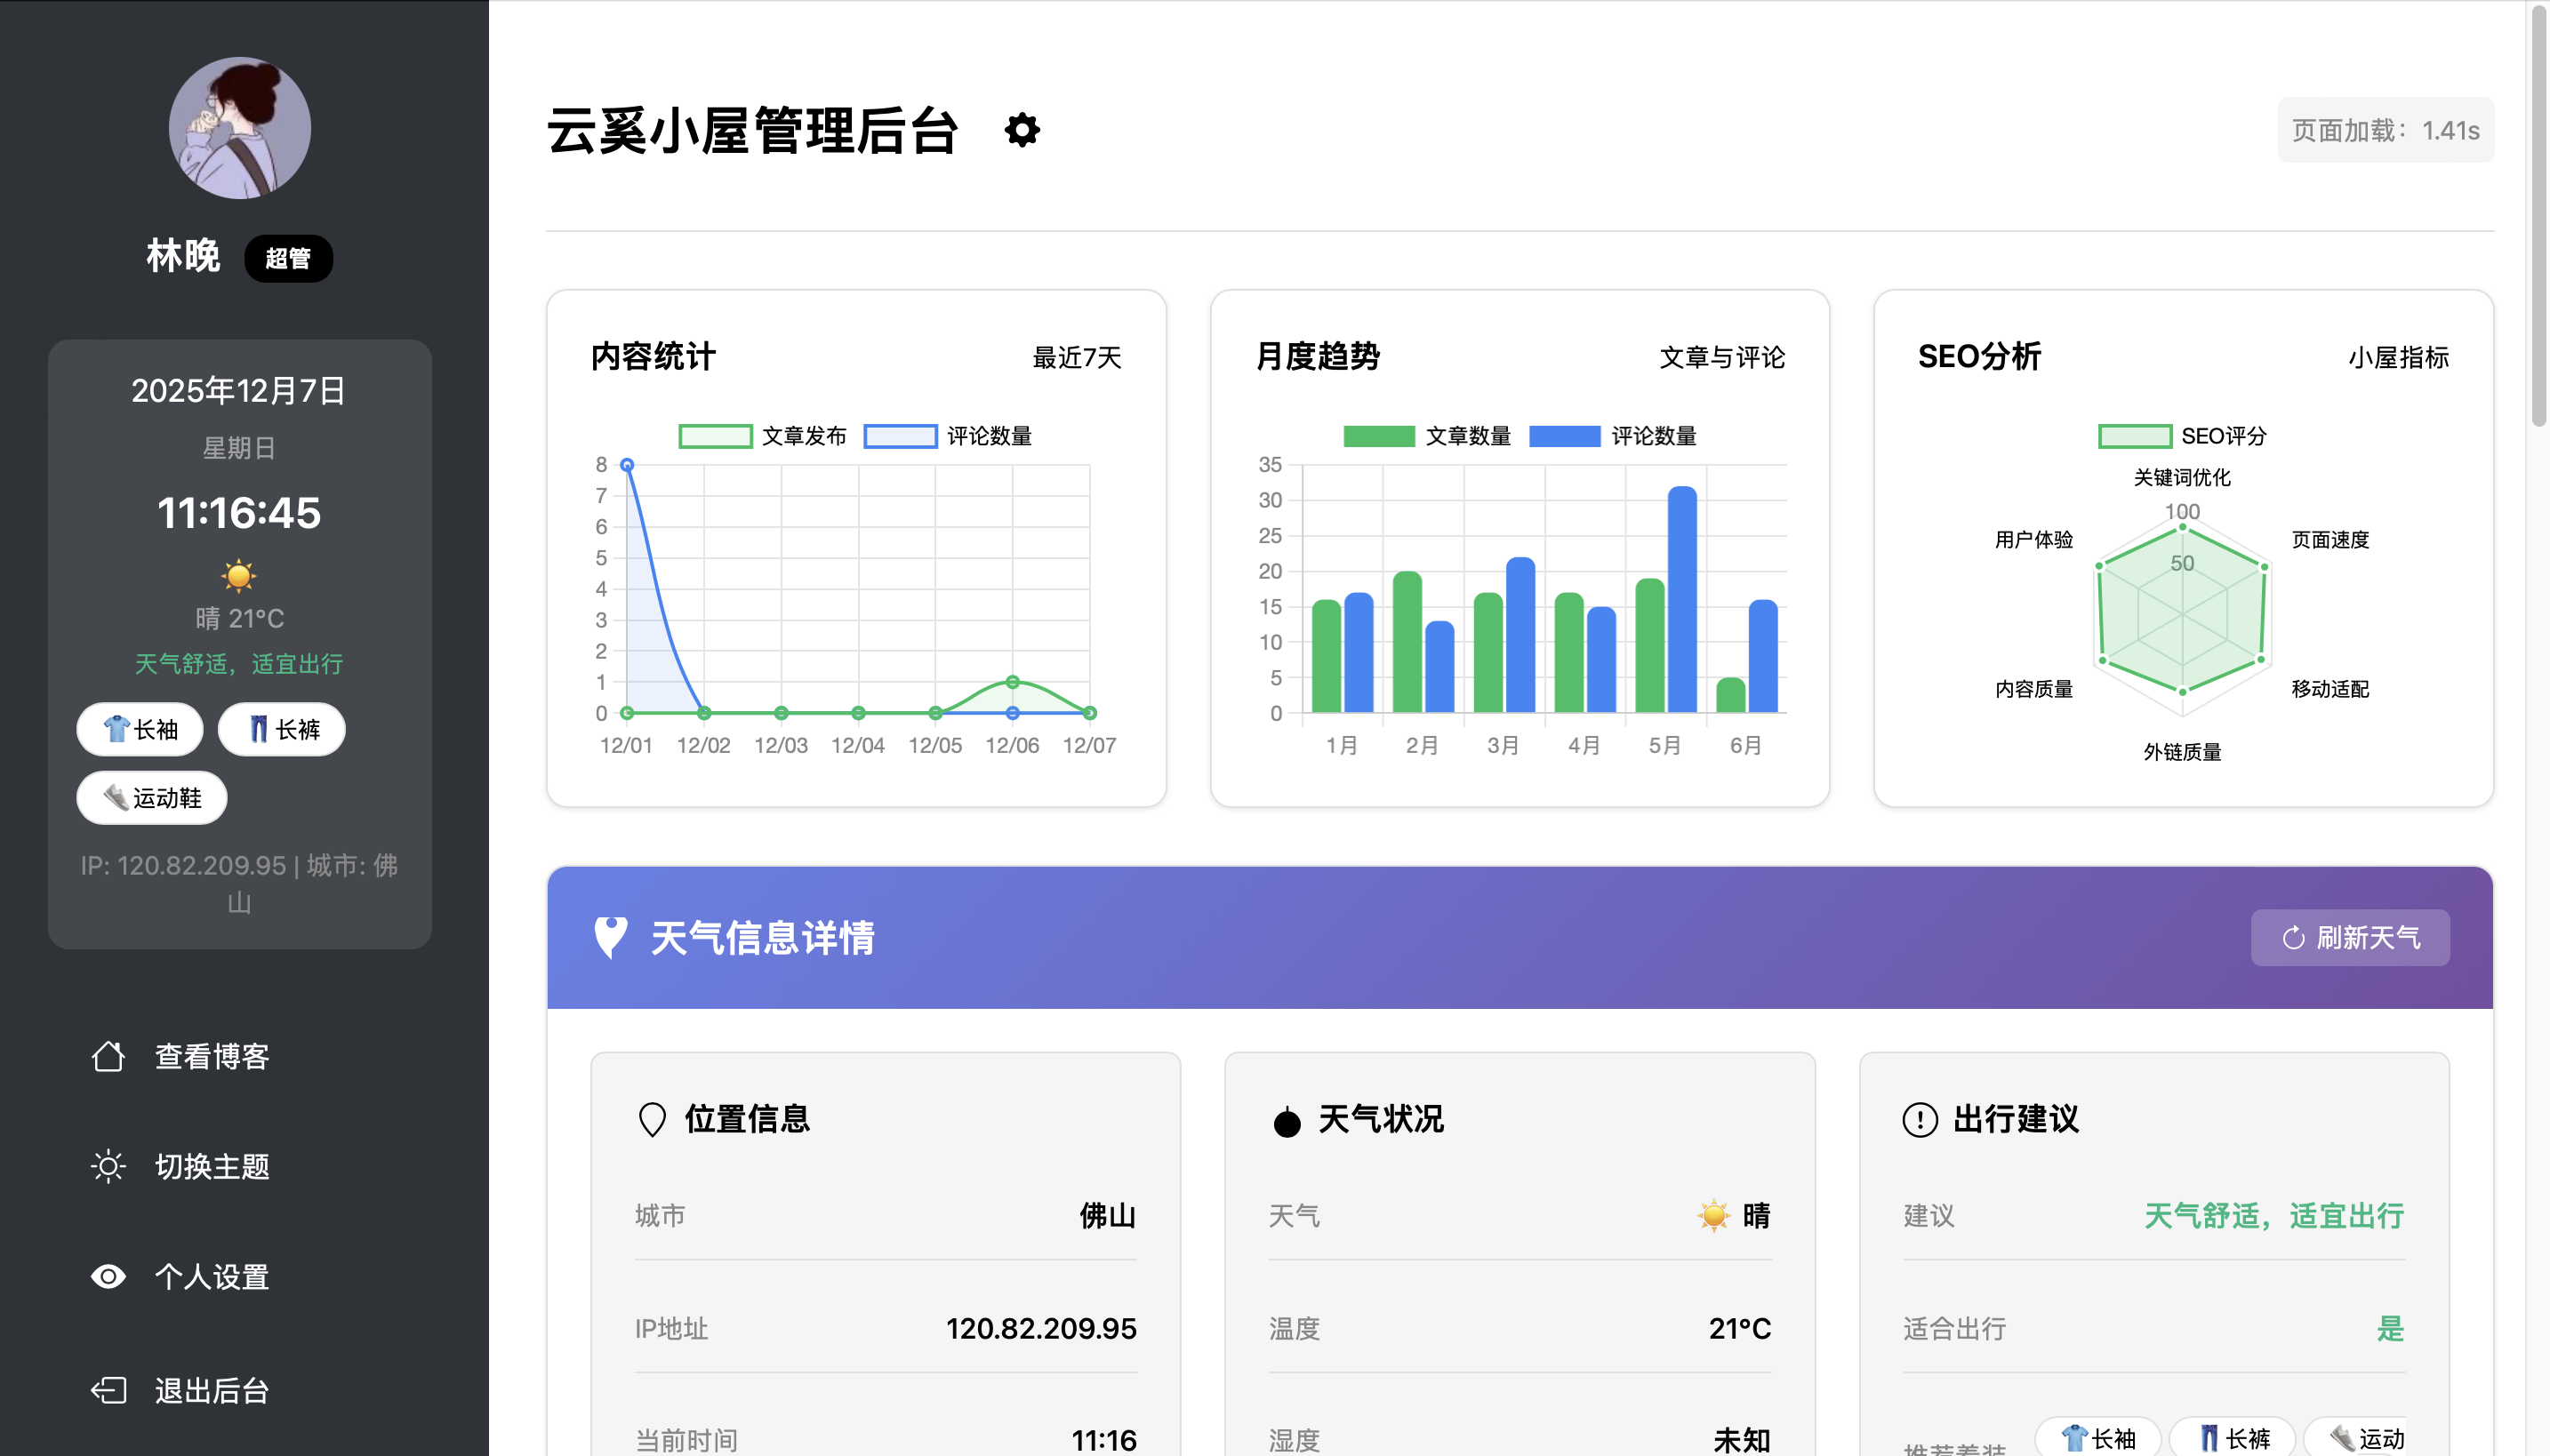The image size is (2550, 1456).
Task: Click the exclamation icon beside 出行建议
Action: click(1919, 1119)
